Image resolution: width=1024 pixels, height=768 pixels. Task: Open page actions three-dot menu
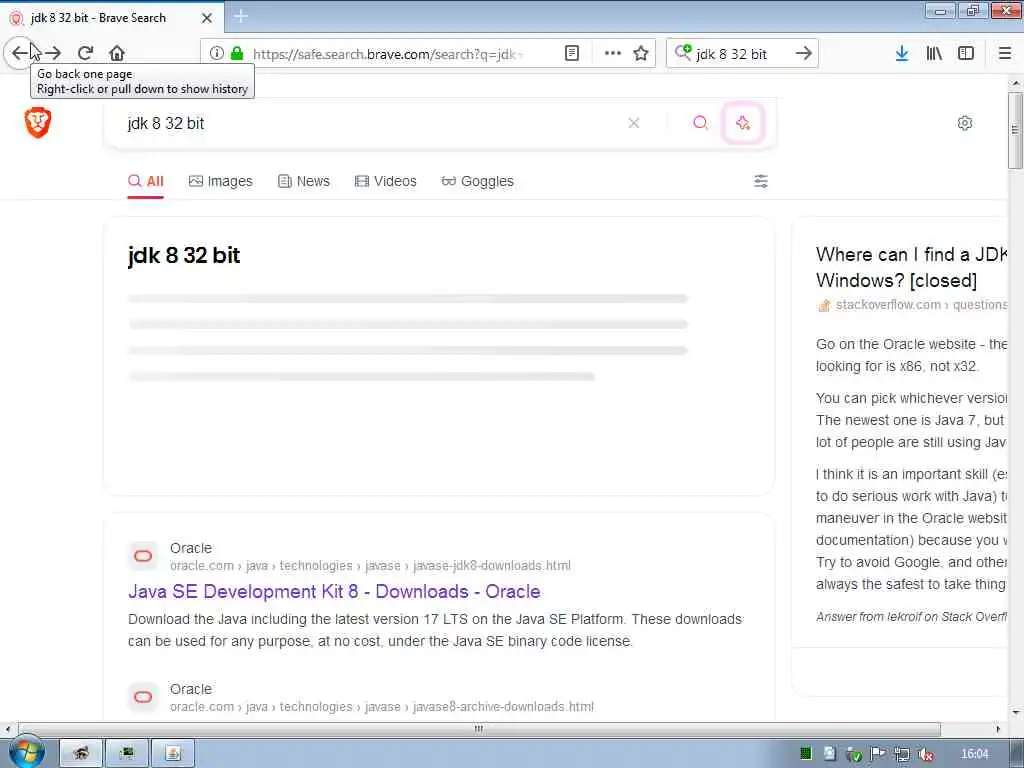click(613, 53)
